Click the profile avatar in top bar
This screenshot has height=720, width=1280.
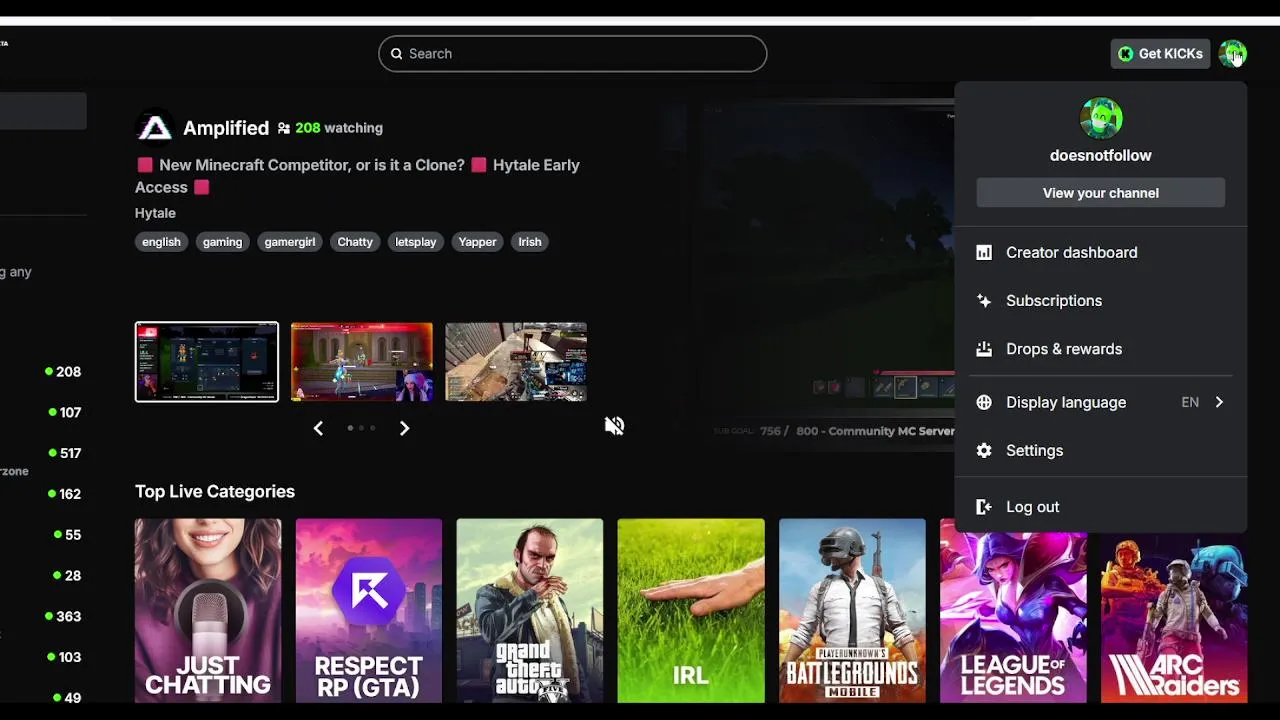point(1232,53)
